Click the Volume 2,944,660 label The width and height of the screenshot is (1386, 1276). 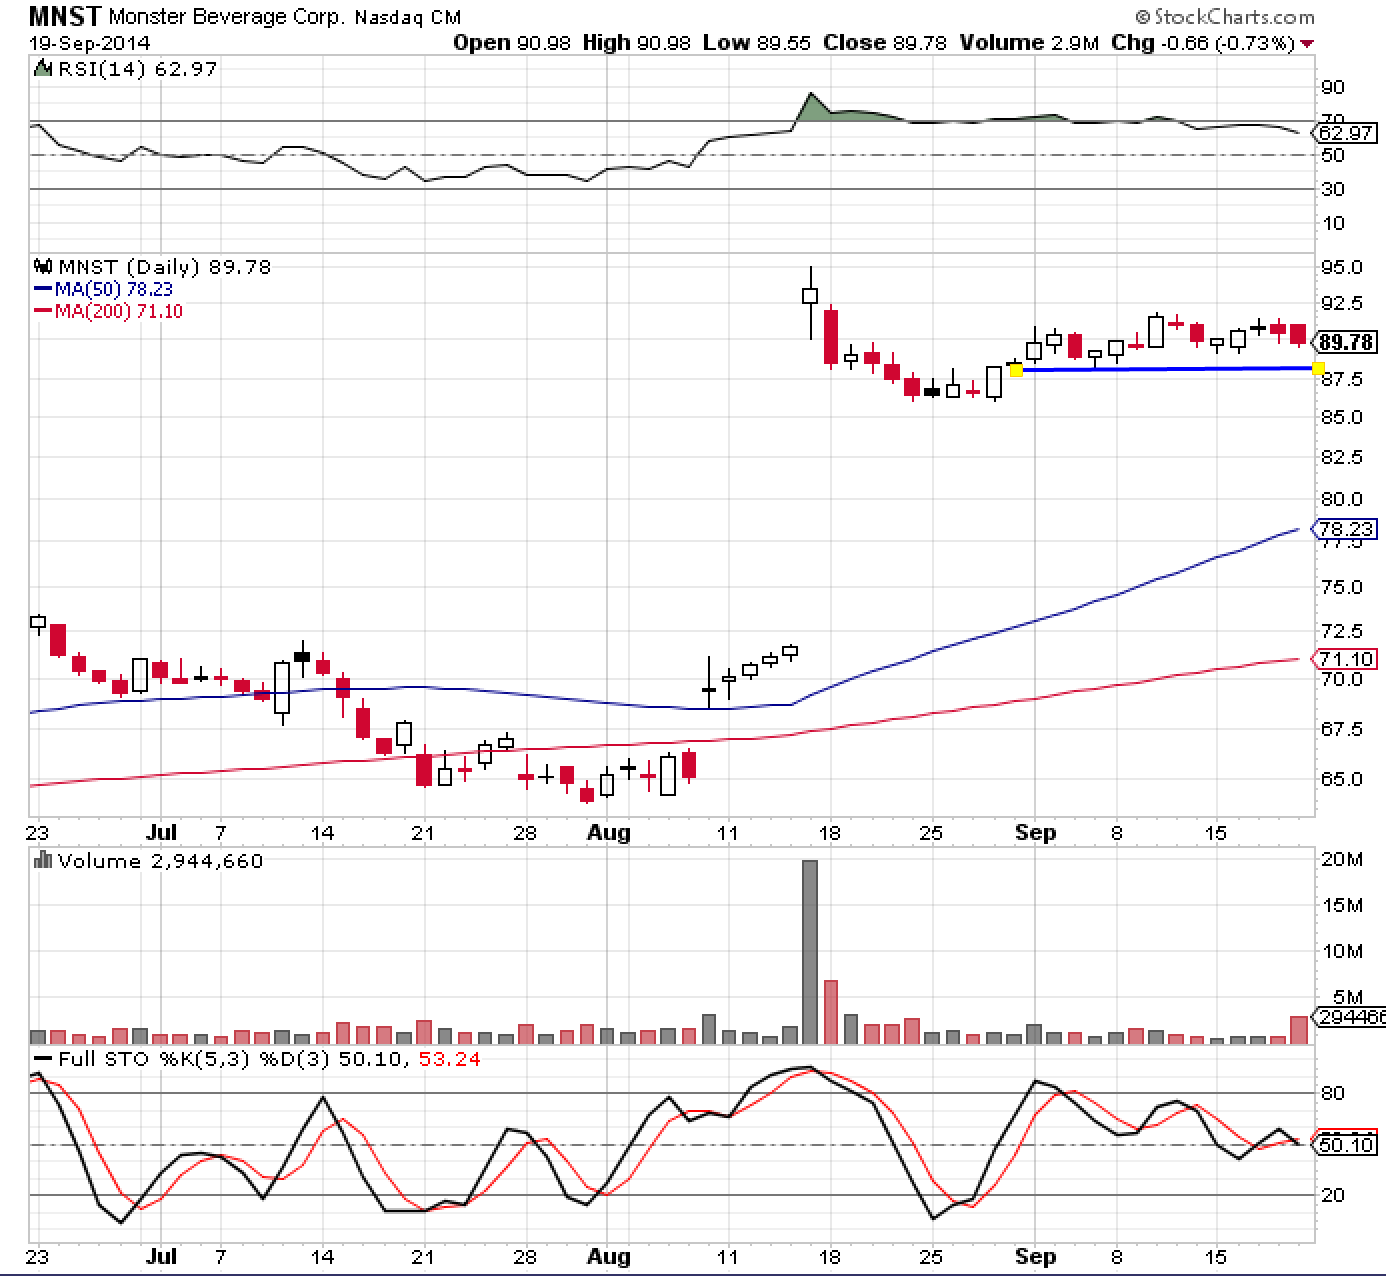coord(160,861)
